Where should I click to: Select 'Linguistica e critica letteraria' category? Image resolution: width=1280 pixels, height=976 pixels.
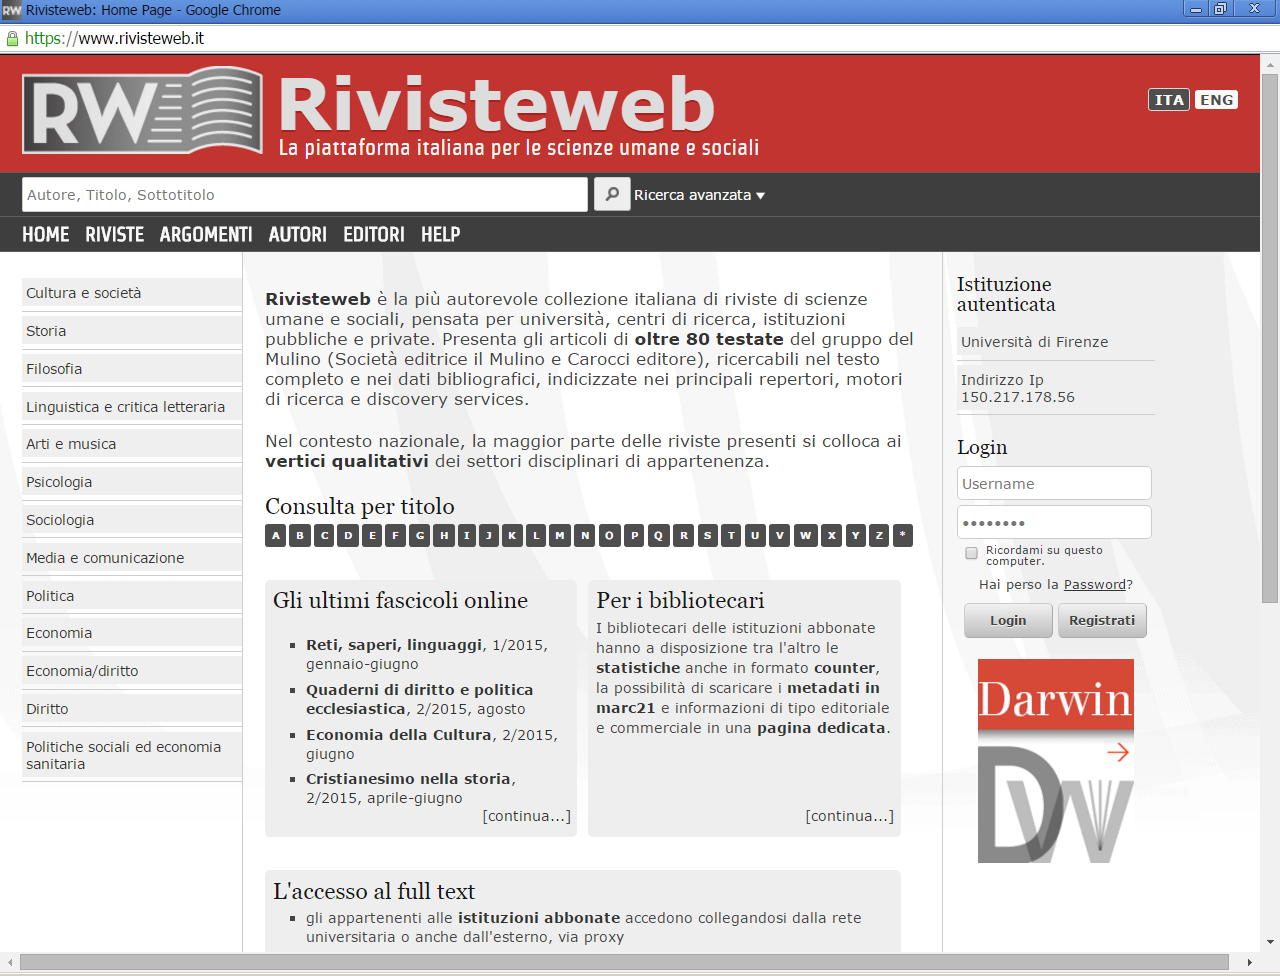tap(132, 407)
